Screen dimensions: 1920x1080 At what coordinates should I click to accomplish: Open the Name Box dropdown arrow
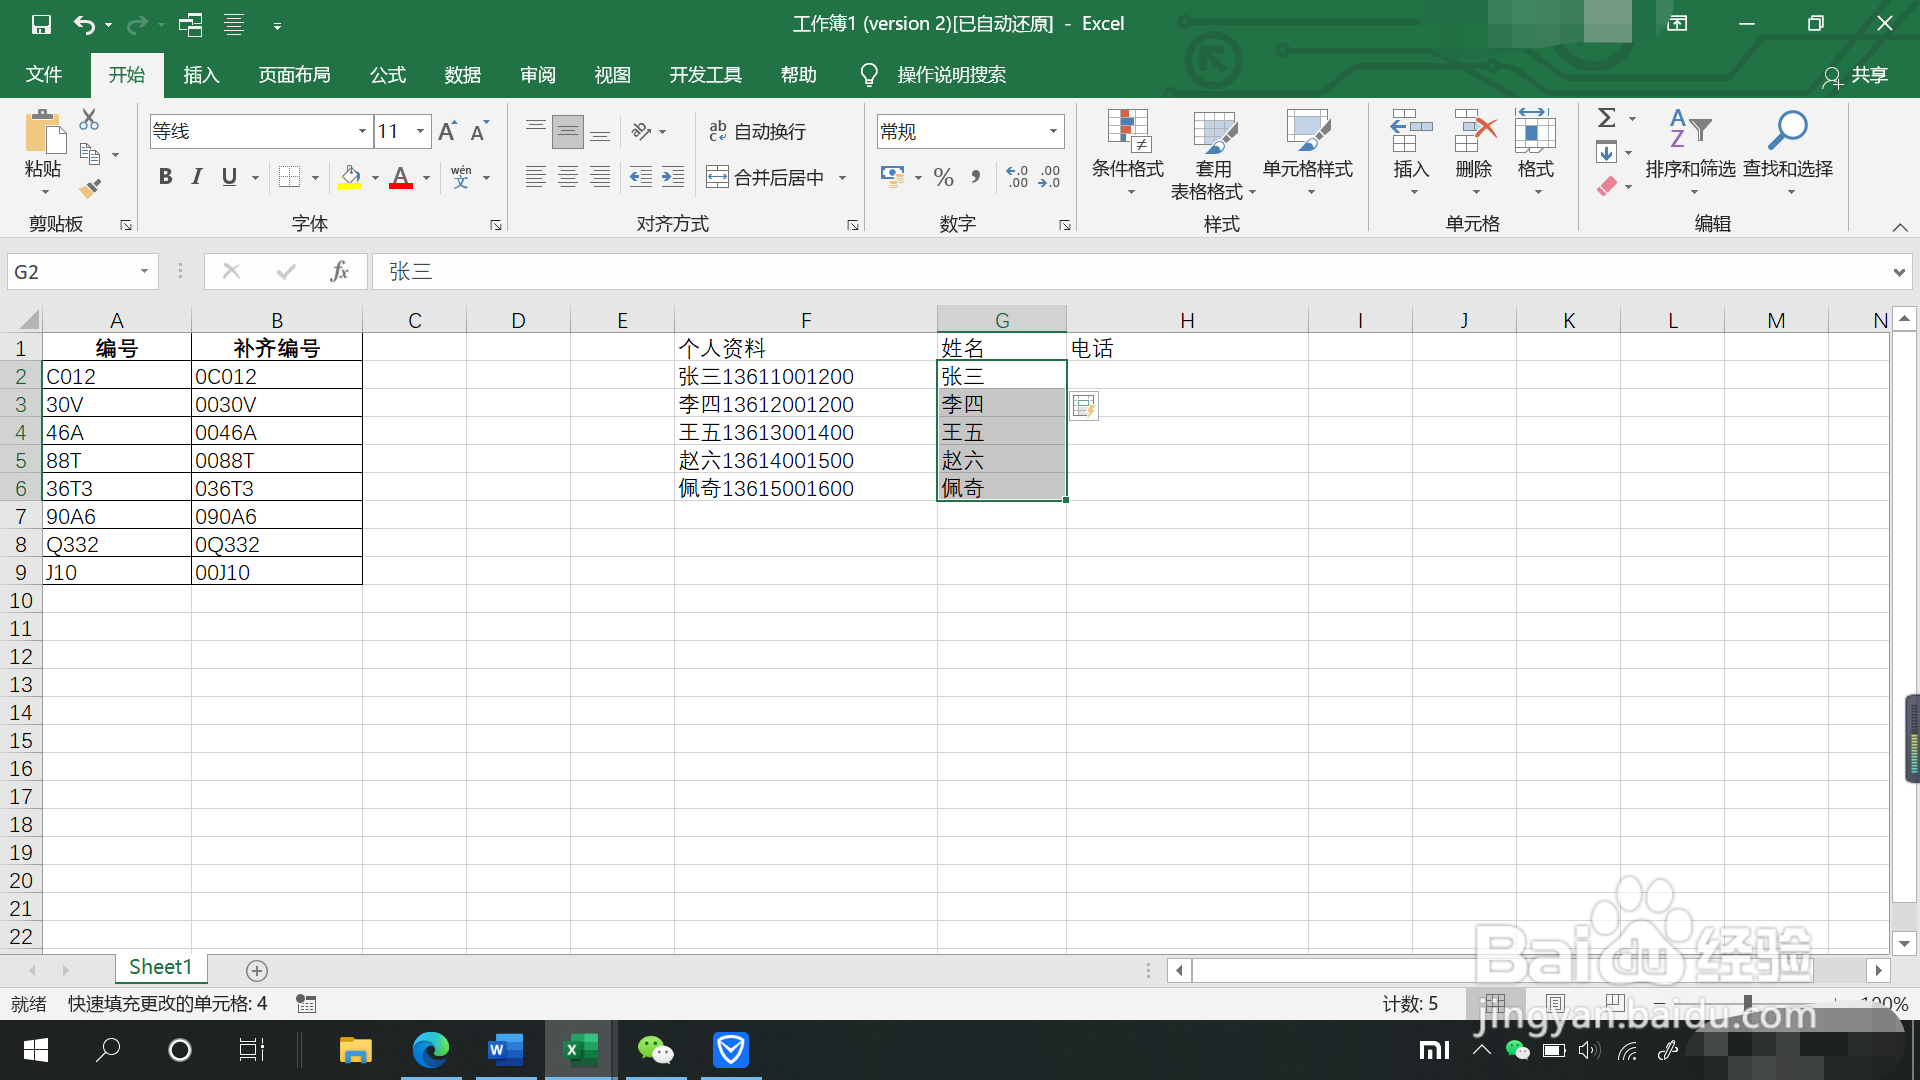144,271
